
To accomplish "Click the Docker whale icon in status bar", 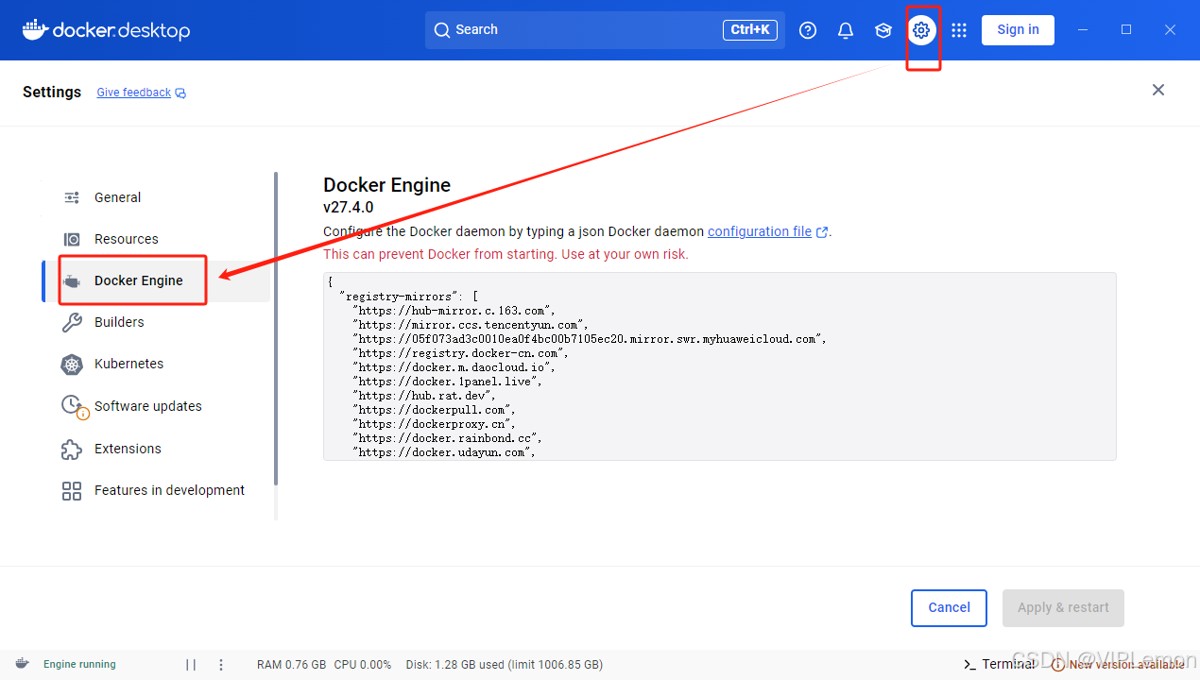I will 22,664.
